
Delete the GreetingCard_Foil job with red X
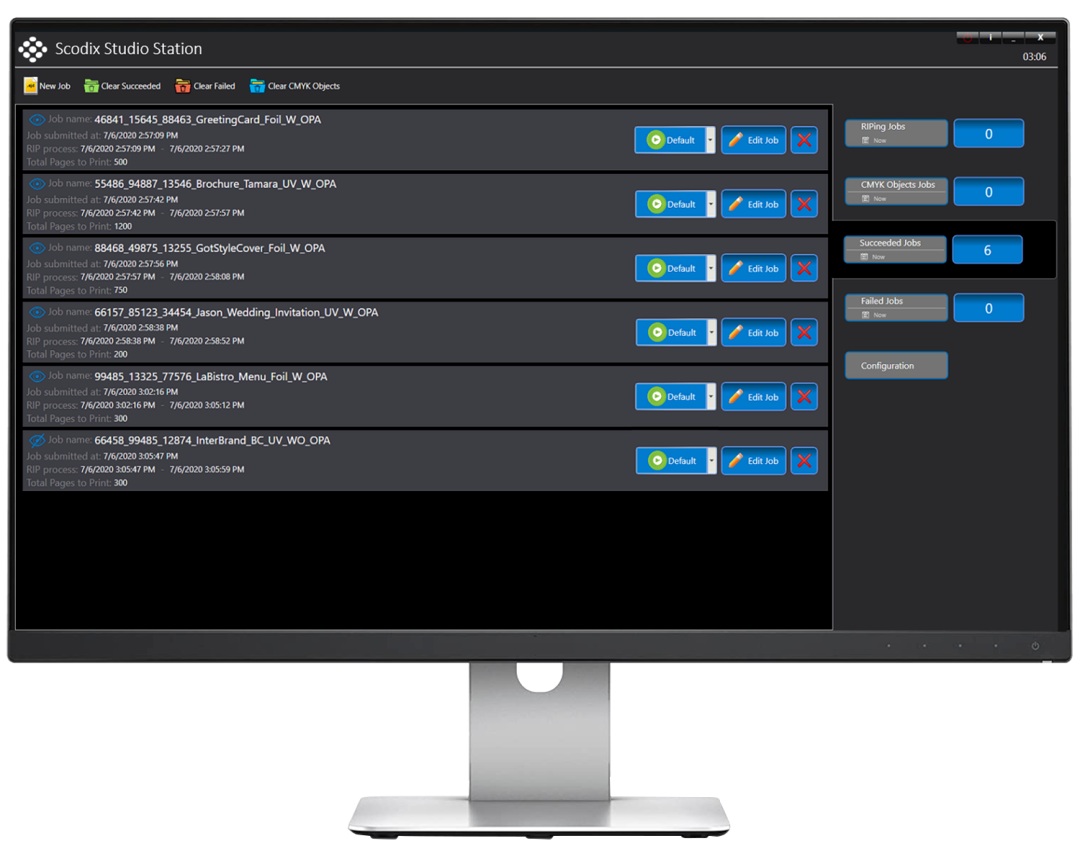click(804, 140)
